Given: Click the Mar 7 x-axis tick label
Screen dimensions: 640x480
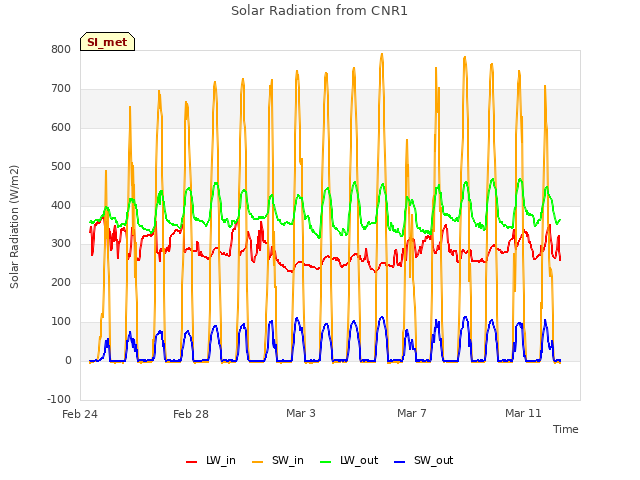Looking at the screenshot, I should tap(411, 413).
